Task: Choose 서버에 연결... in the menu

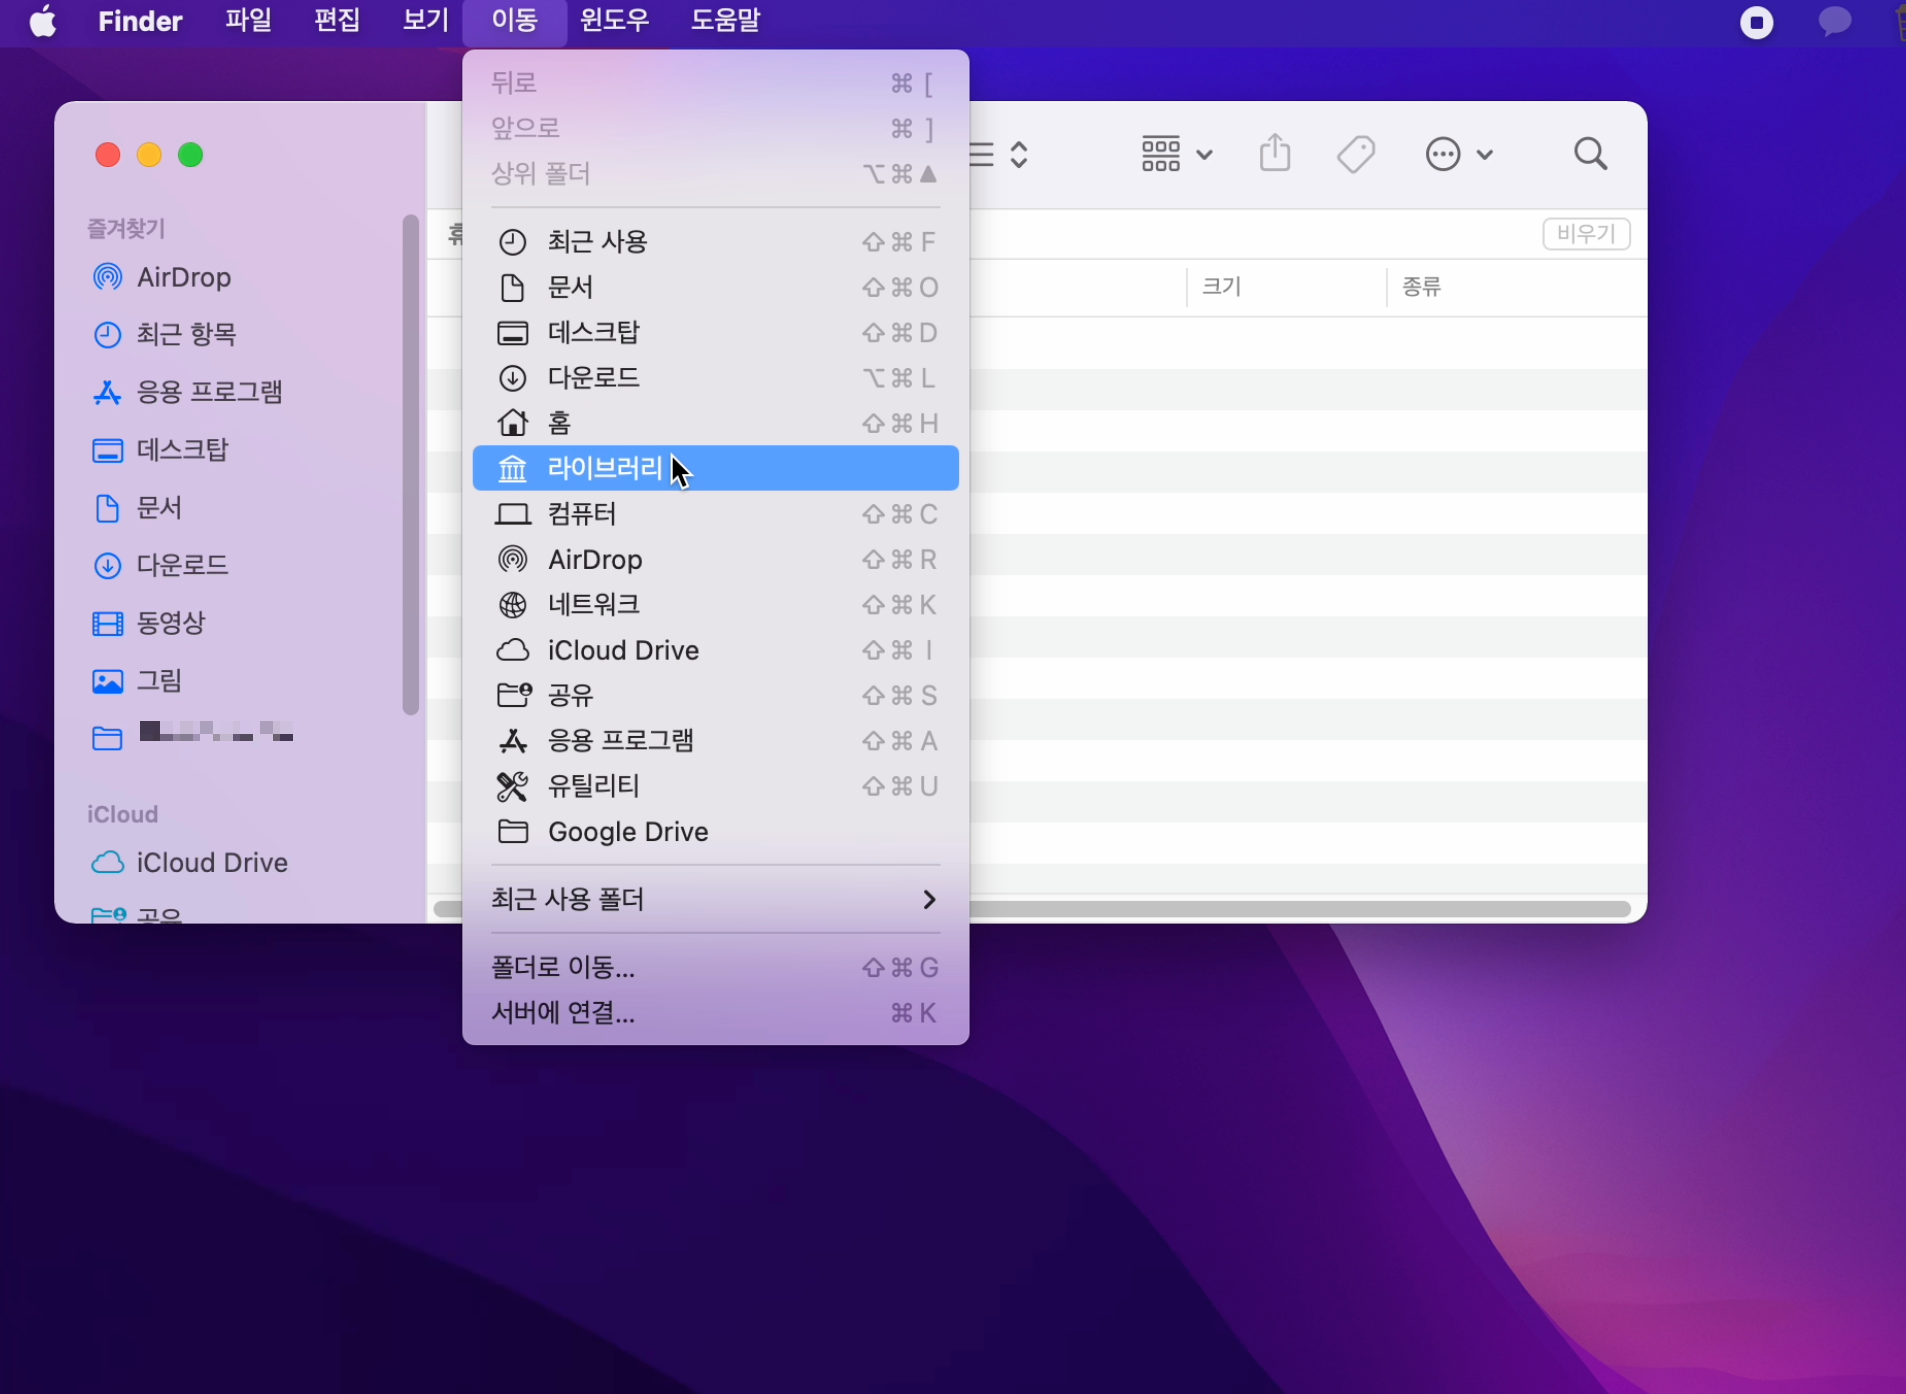Action: click(x=715, y=1013)
